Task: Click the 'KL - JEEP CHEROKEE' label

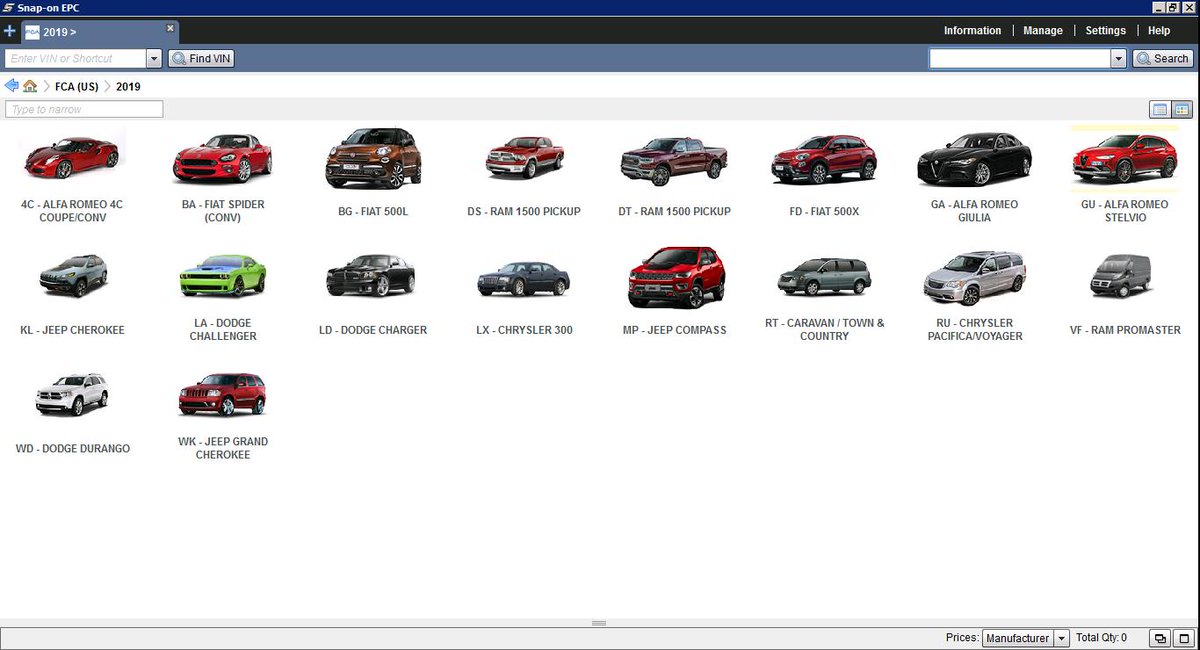Action: [x=72, y=330]
